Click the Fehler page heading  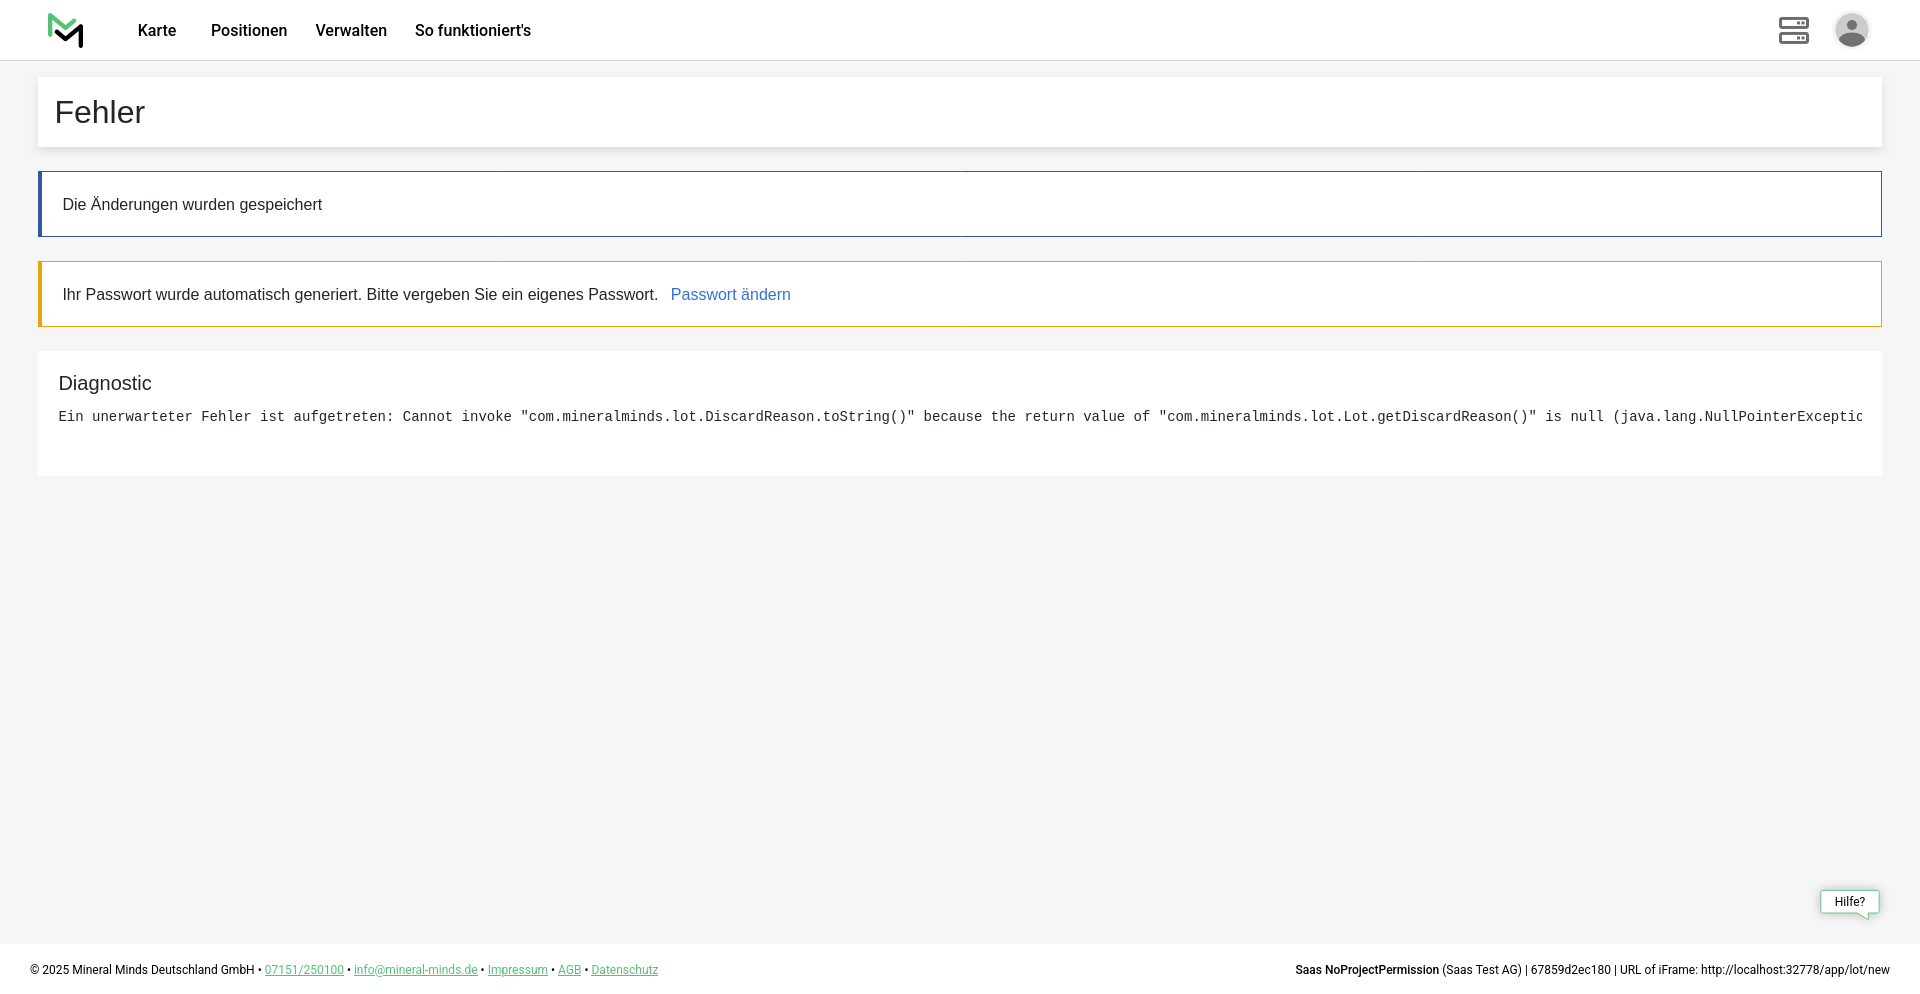[x=100, y=113]
